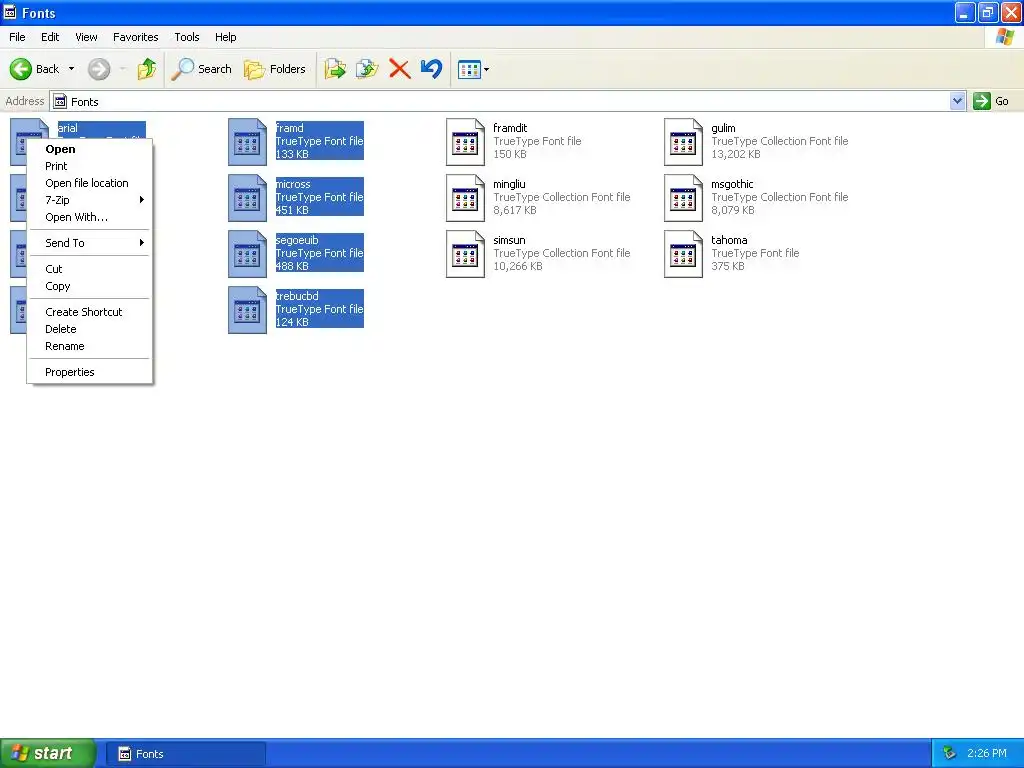The width and height of the screenshot is (1024, 768).
Task: Click the Fonts window title icon
Action: (10, 12)
